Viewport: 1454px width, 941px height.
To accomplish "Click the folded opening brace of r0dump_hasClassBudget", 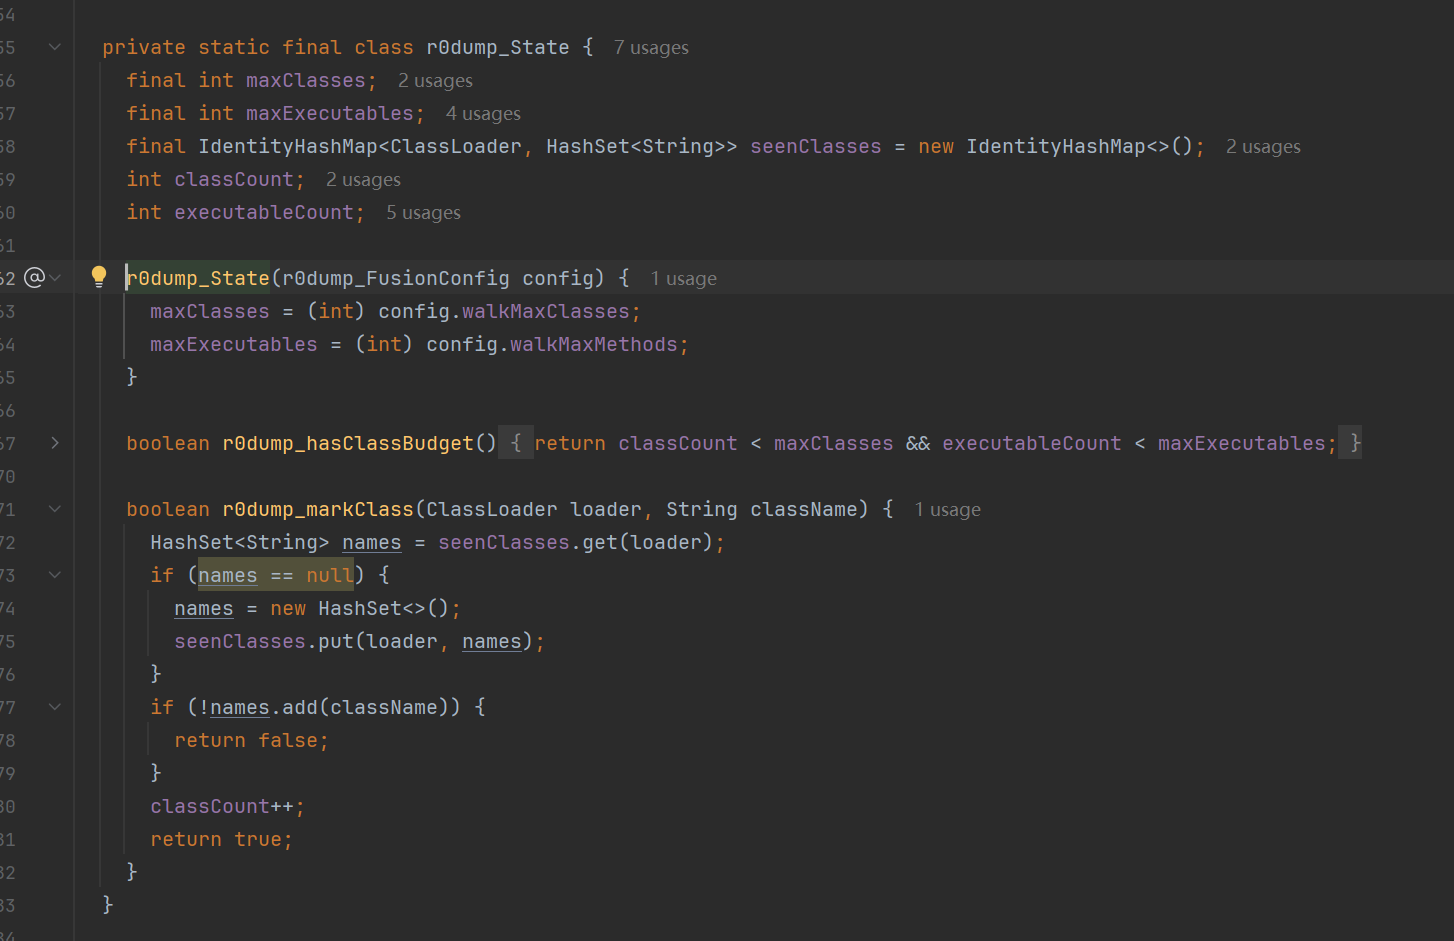I will [516, 443].
